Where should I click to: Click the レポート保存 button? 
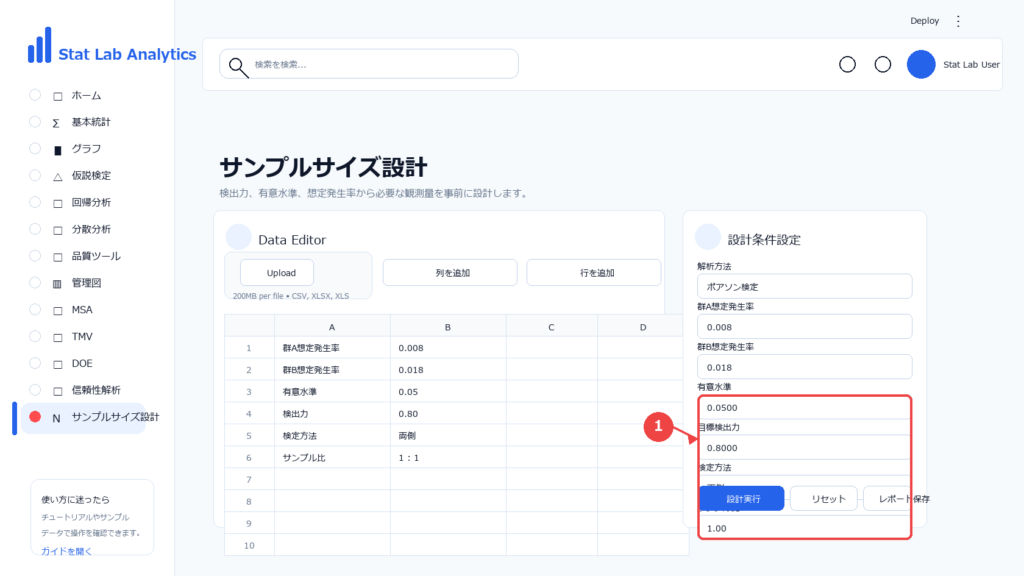point(896,499)
